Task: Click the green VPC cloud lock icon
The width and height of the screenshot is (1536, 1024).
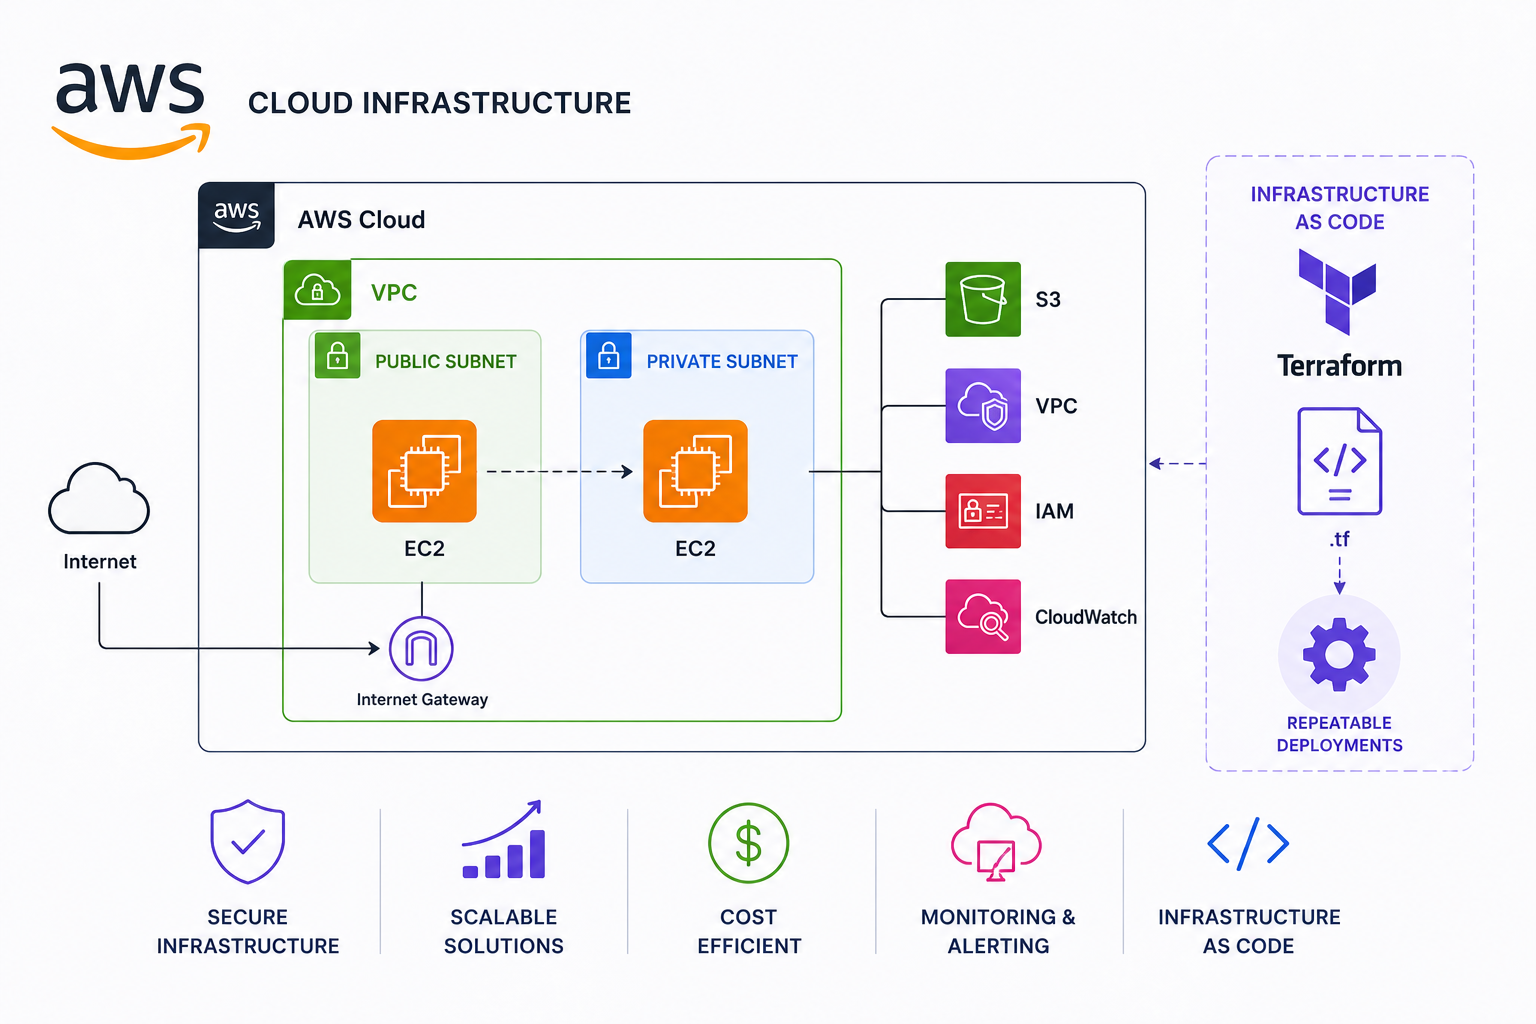Action: tap(317, 290)
